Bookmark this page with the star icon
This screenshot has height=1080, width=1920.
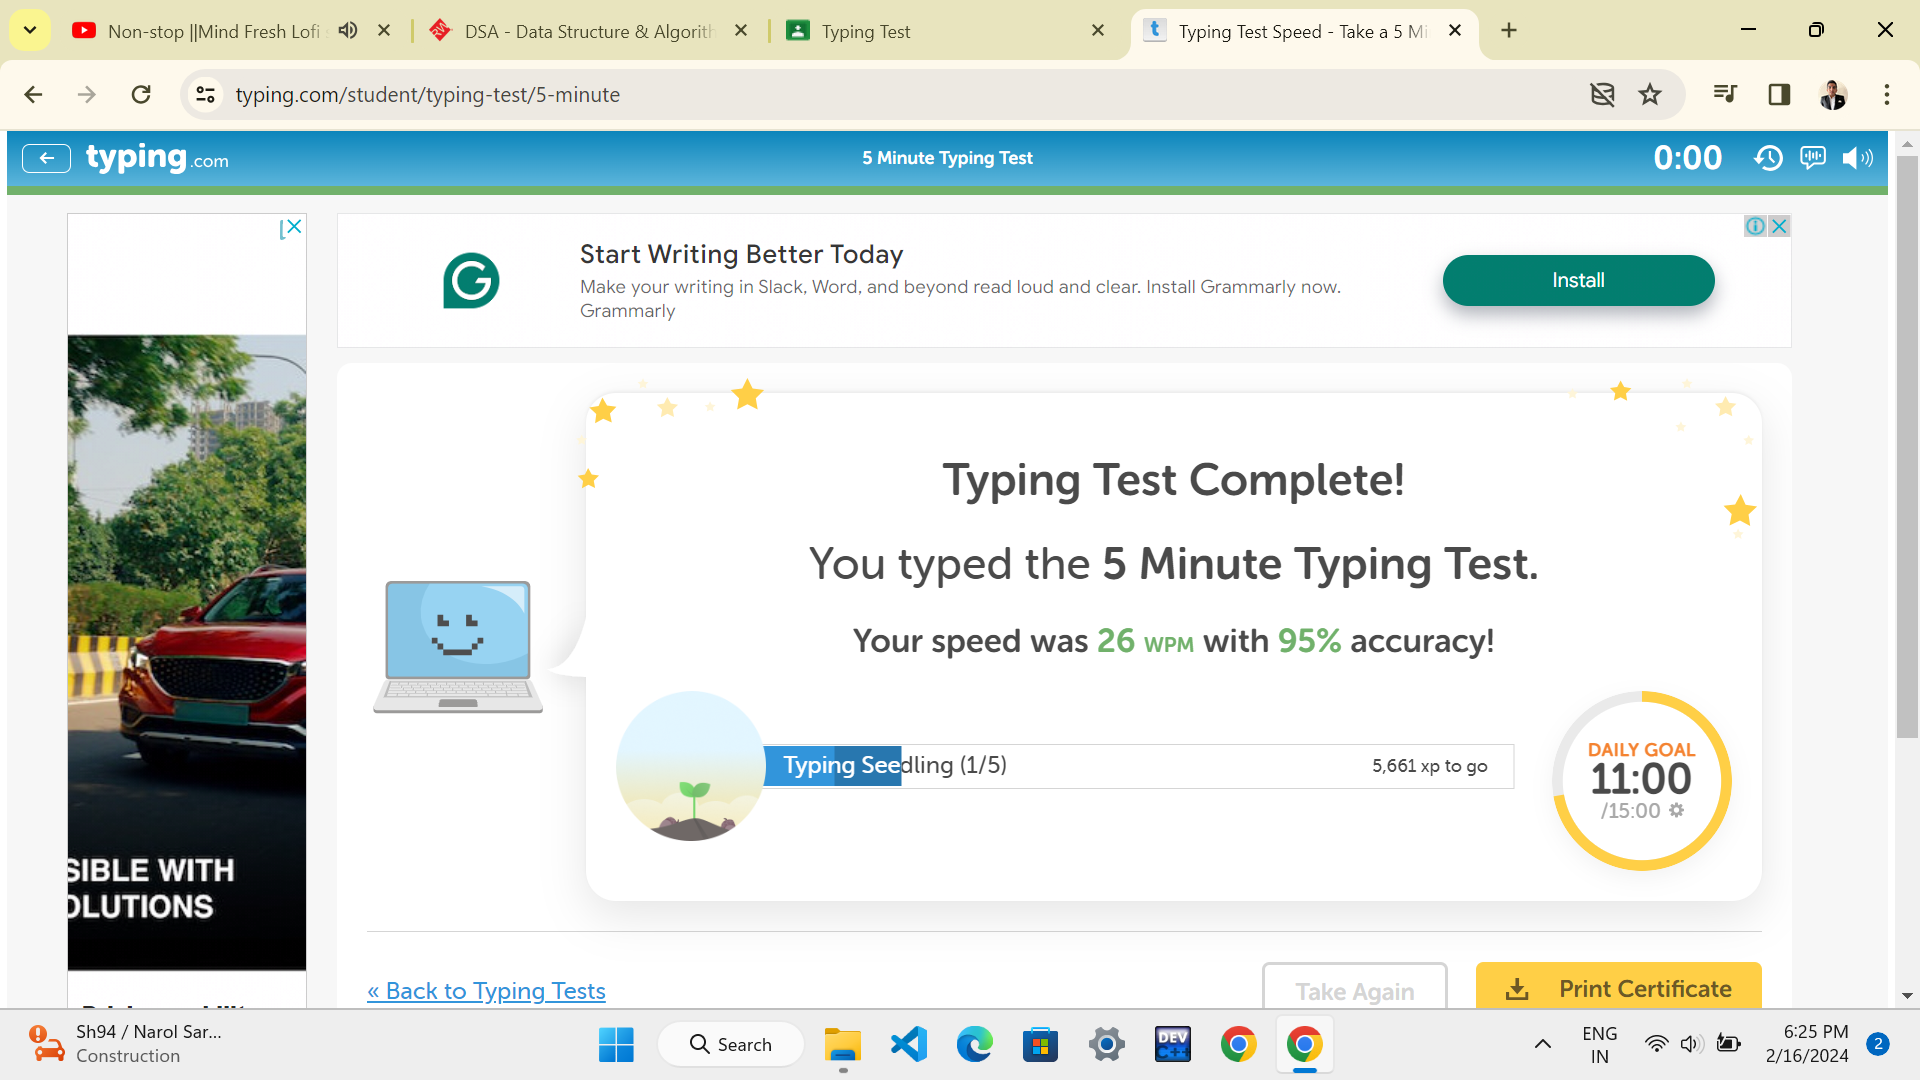pos(1650,95)
